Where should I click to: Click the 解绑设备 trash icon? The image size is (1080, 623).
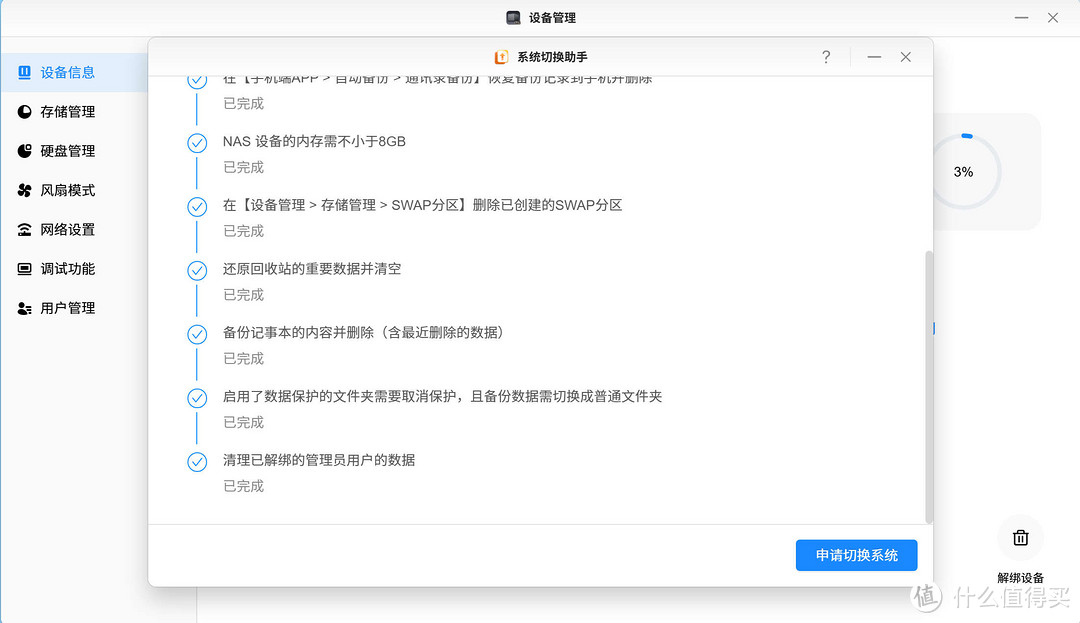[x=1020, y=538]
